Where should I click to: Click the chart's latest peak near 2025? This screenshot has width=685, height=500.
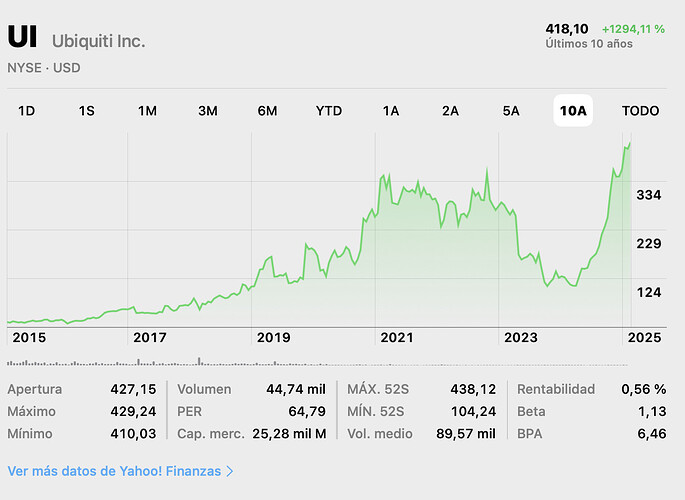tap(630, 143)
